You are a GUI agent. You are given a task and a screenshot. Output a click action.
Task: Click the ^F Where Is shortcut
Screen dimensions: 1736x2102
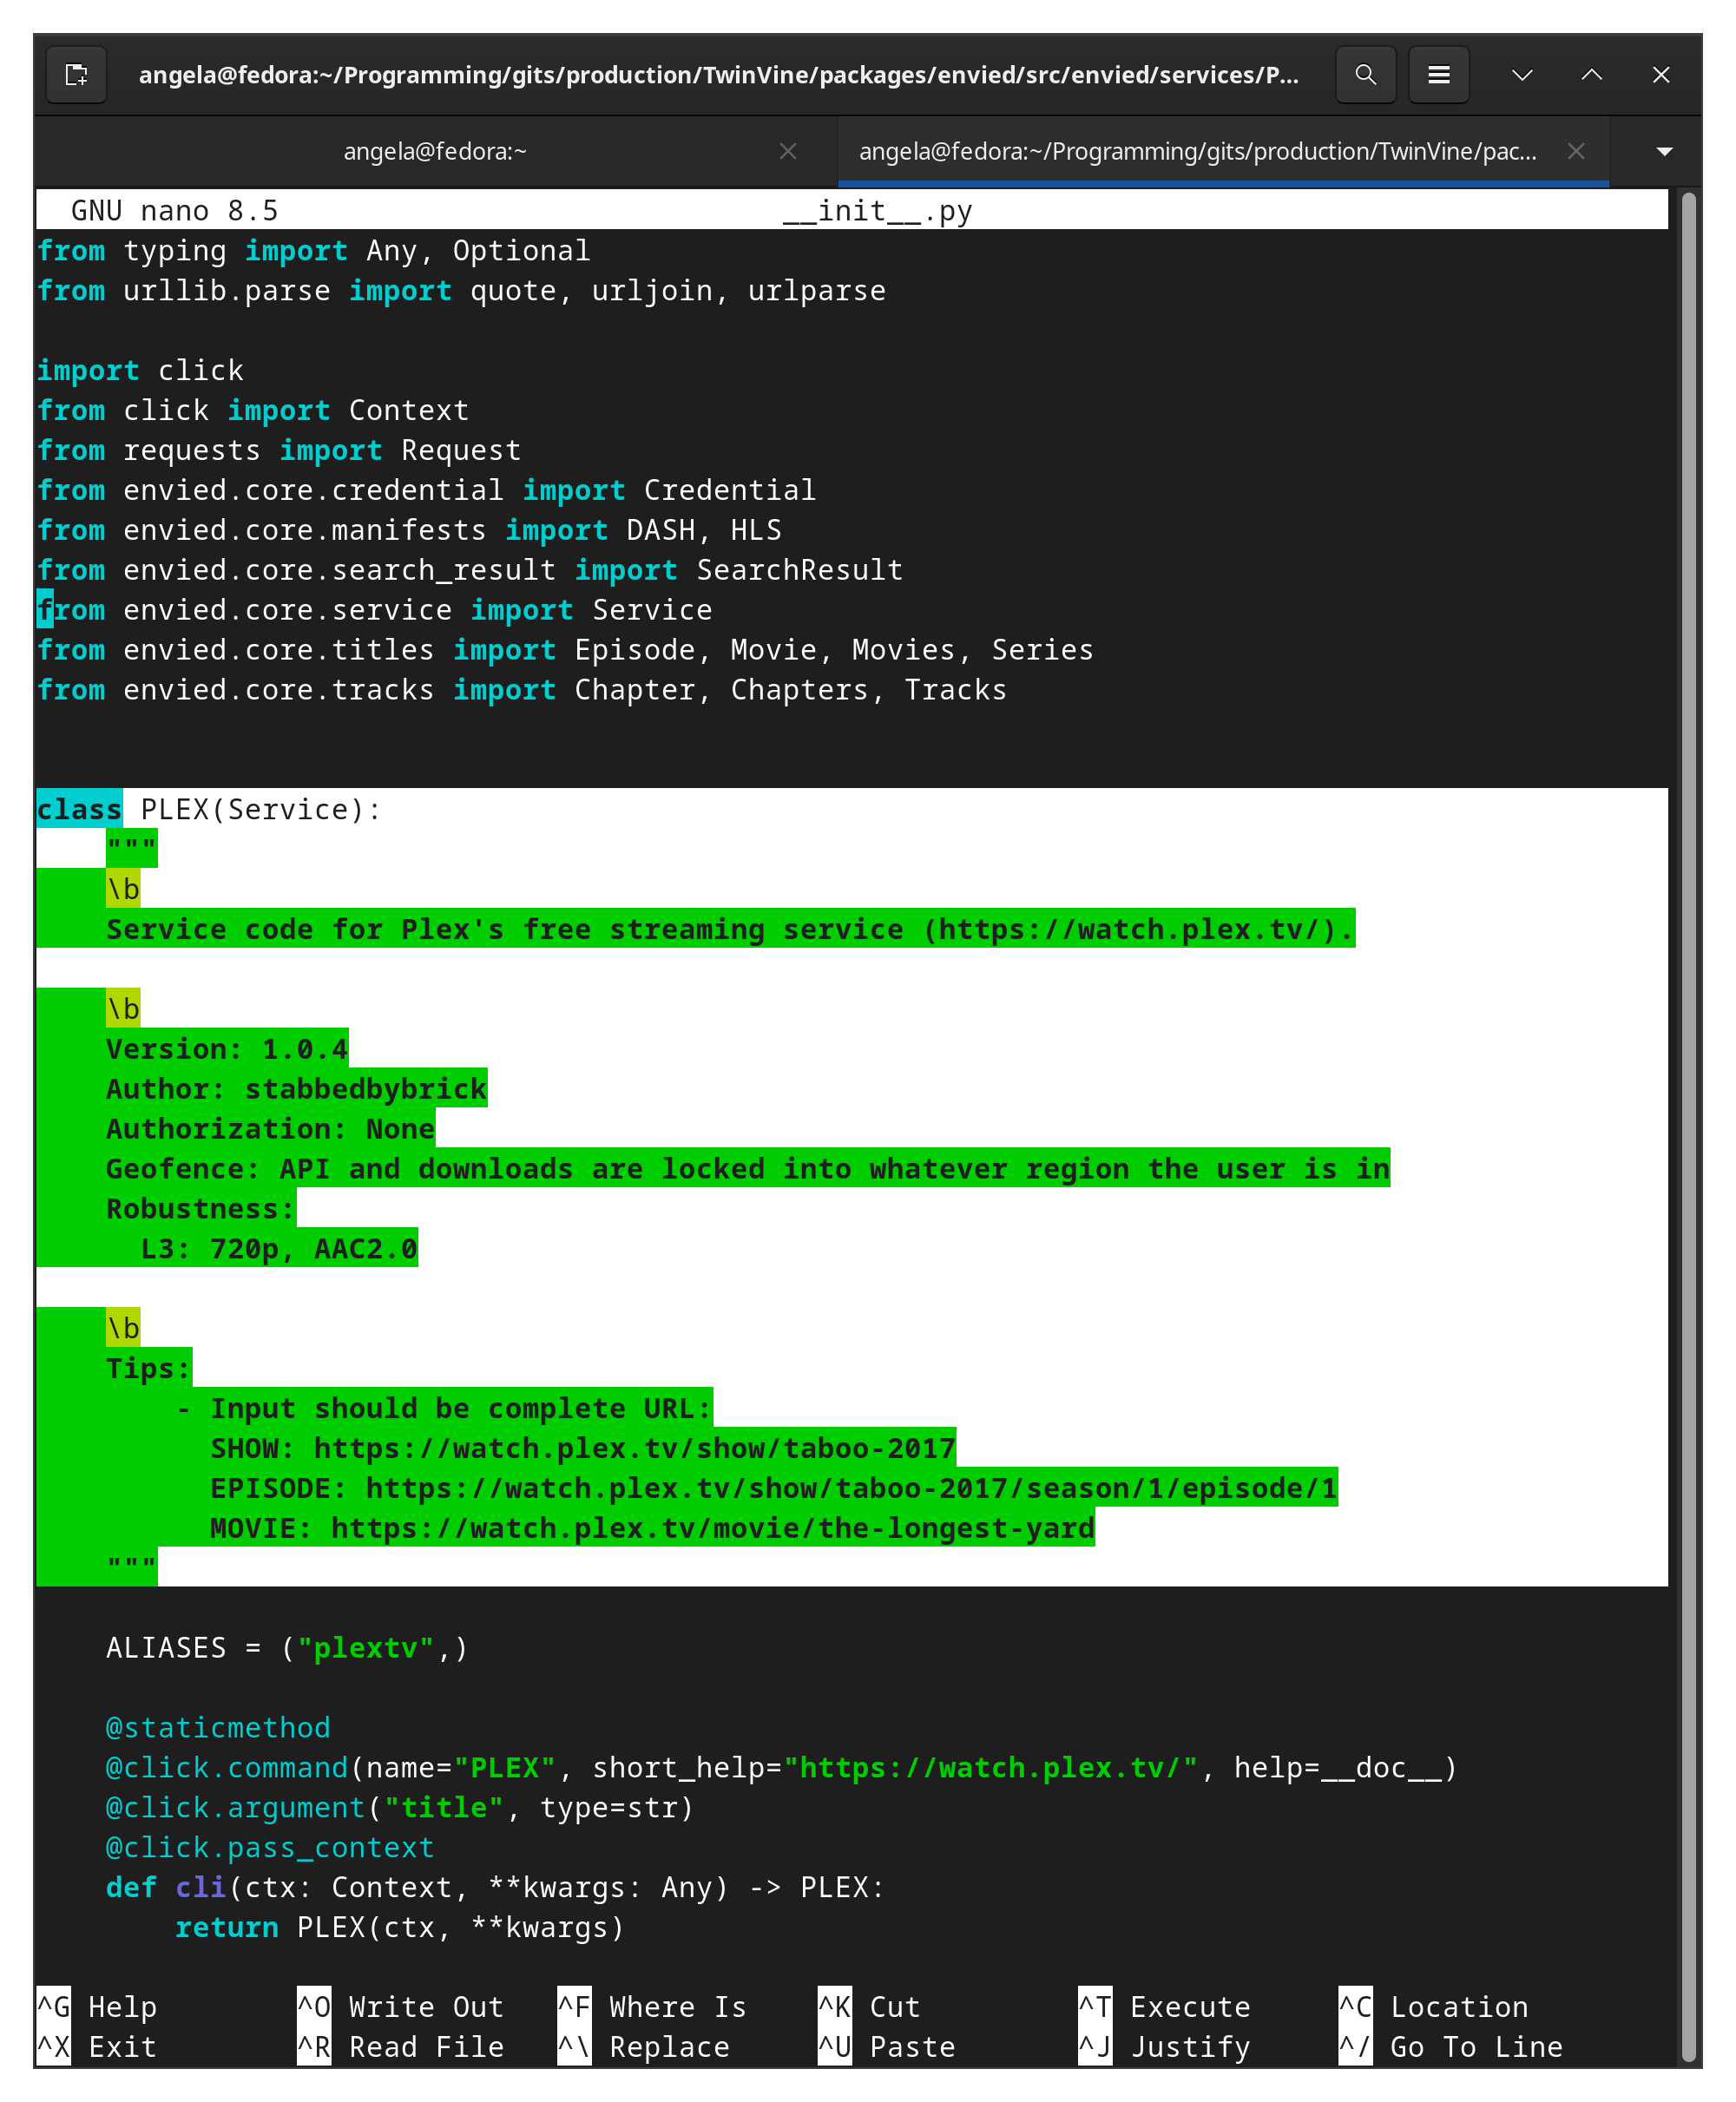(652, 2007)
